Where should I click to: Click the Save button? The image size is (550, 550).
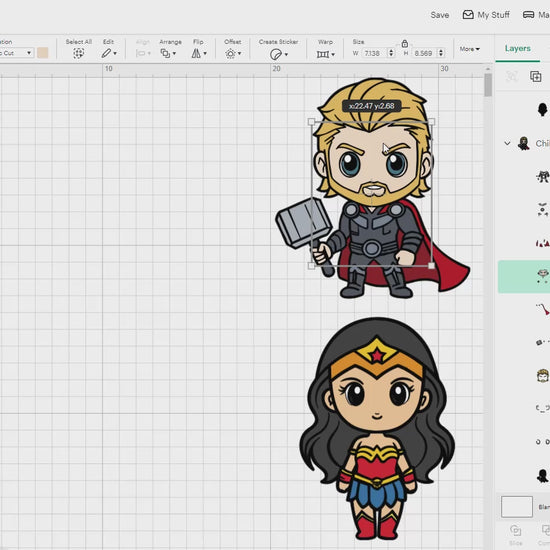(440, 15)
